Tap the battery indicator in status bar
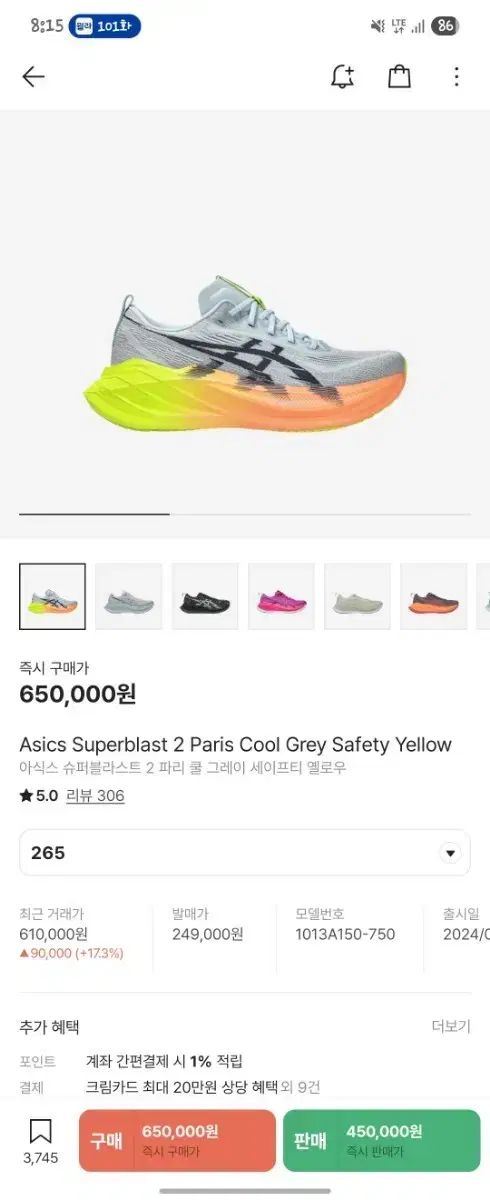The height and width of the screenshot is (1200, 490). coord(445,26)
